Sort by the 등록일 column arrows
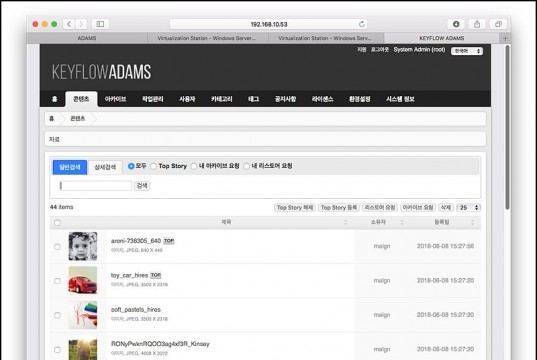Screen dimensions: 537x360 (473, 223)
